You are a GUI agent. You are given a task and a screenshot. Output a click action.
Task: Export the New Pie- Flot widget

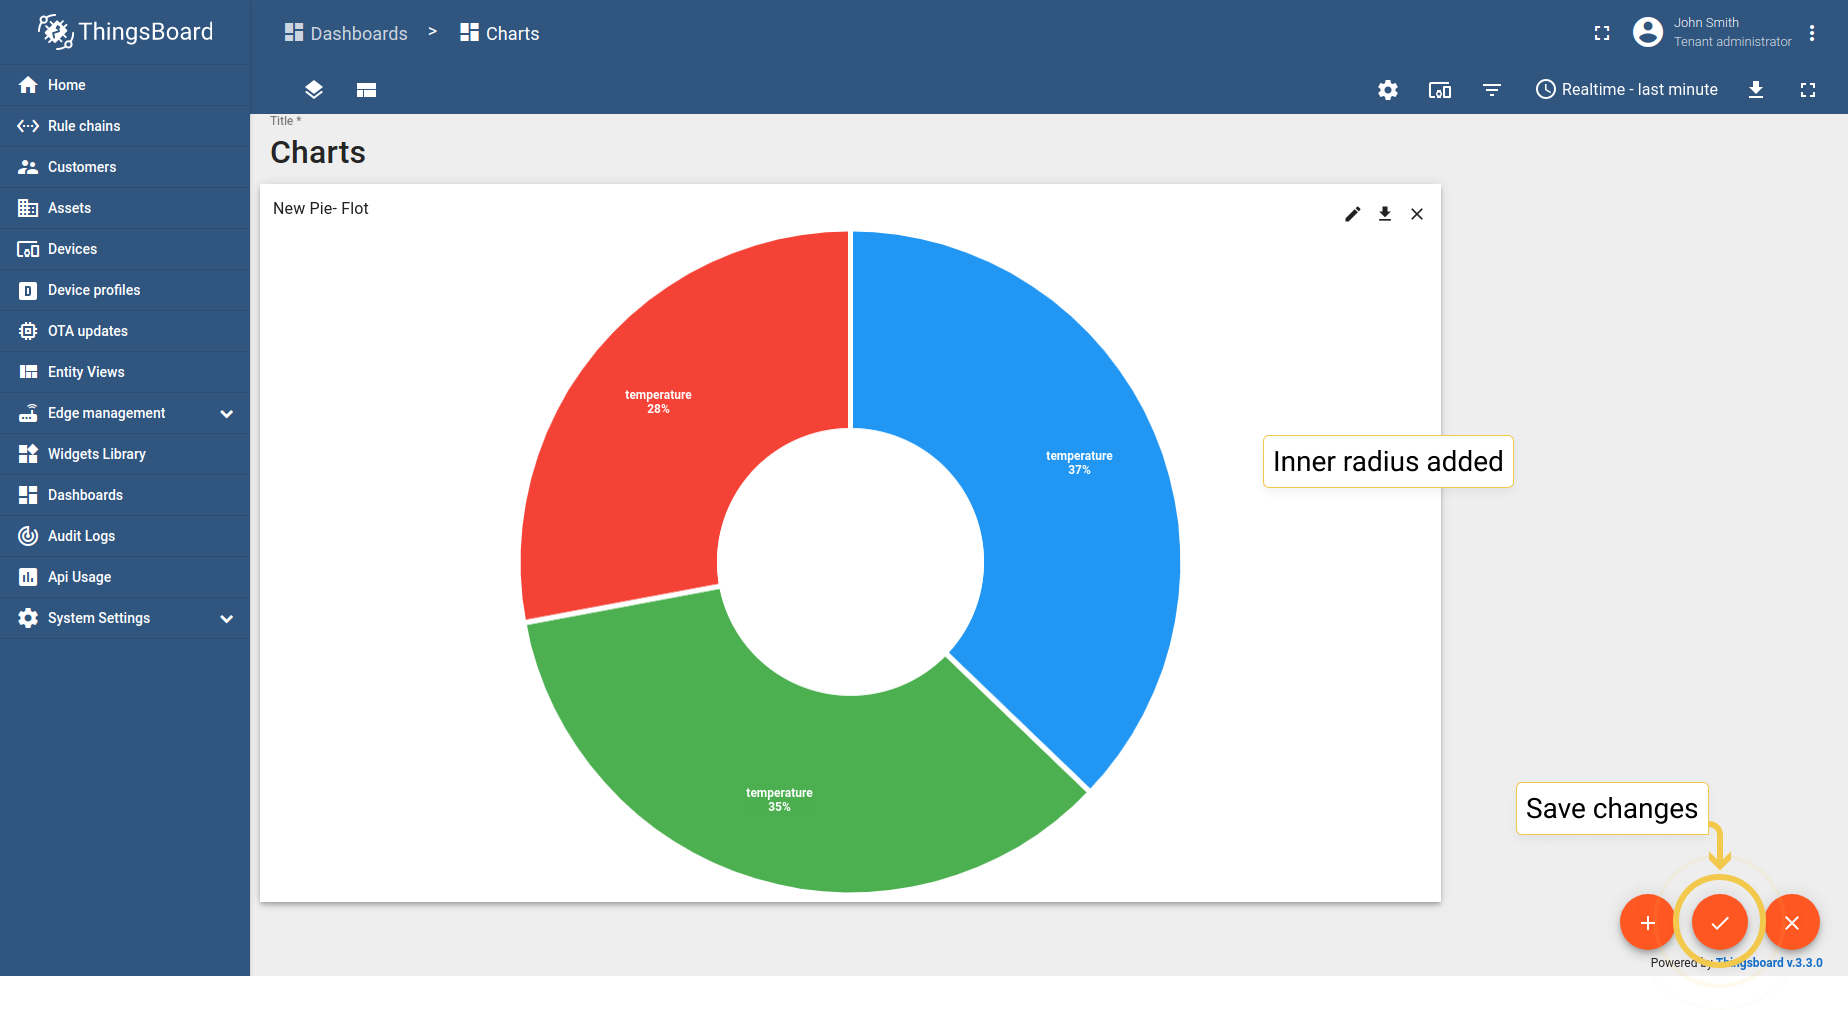click(x=1385, y=214)
